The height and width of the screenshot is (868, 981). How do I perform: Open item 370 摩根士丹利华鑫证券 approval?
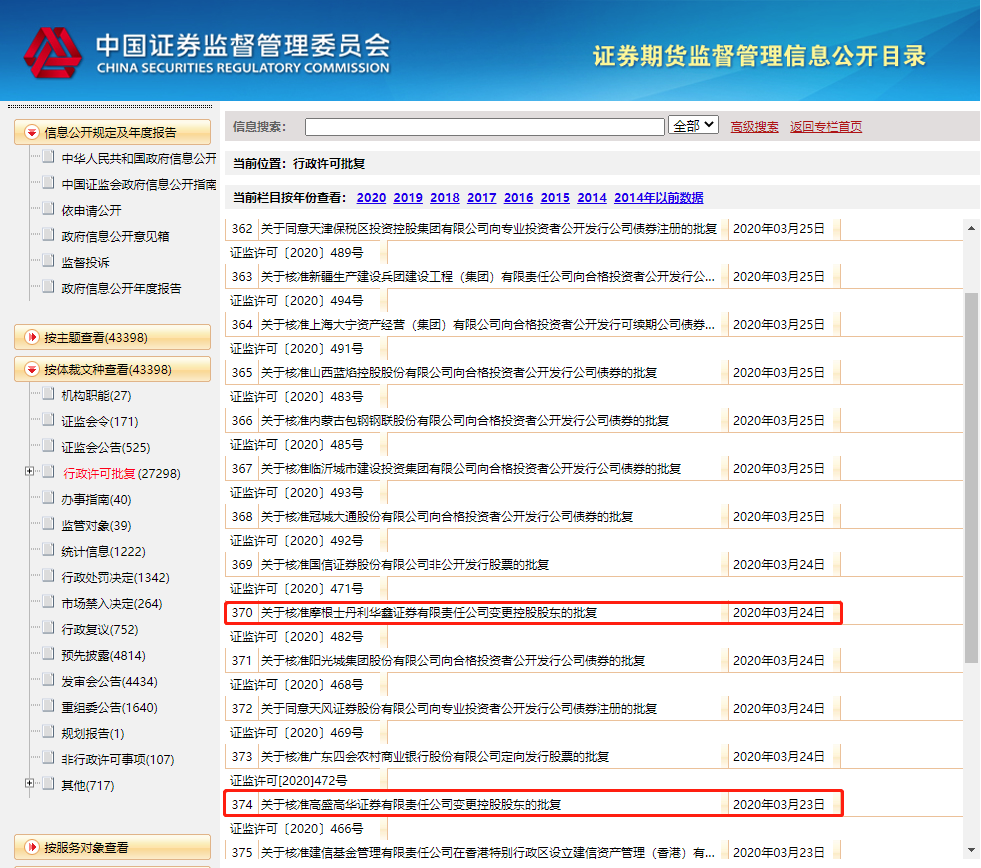[x=429, y=613]
